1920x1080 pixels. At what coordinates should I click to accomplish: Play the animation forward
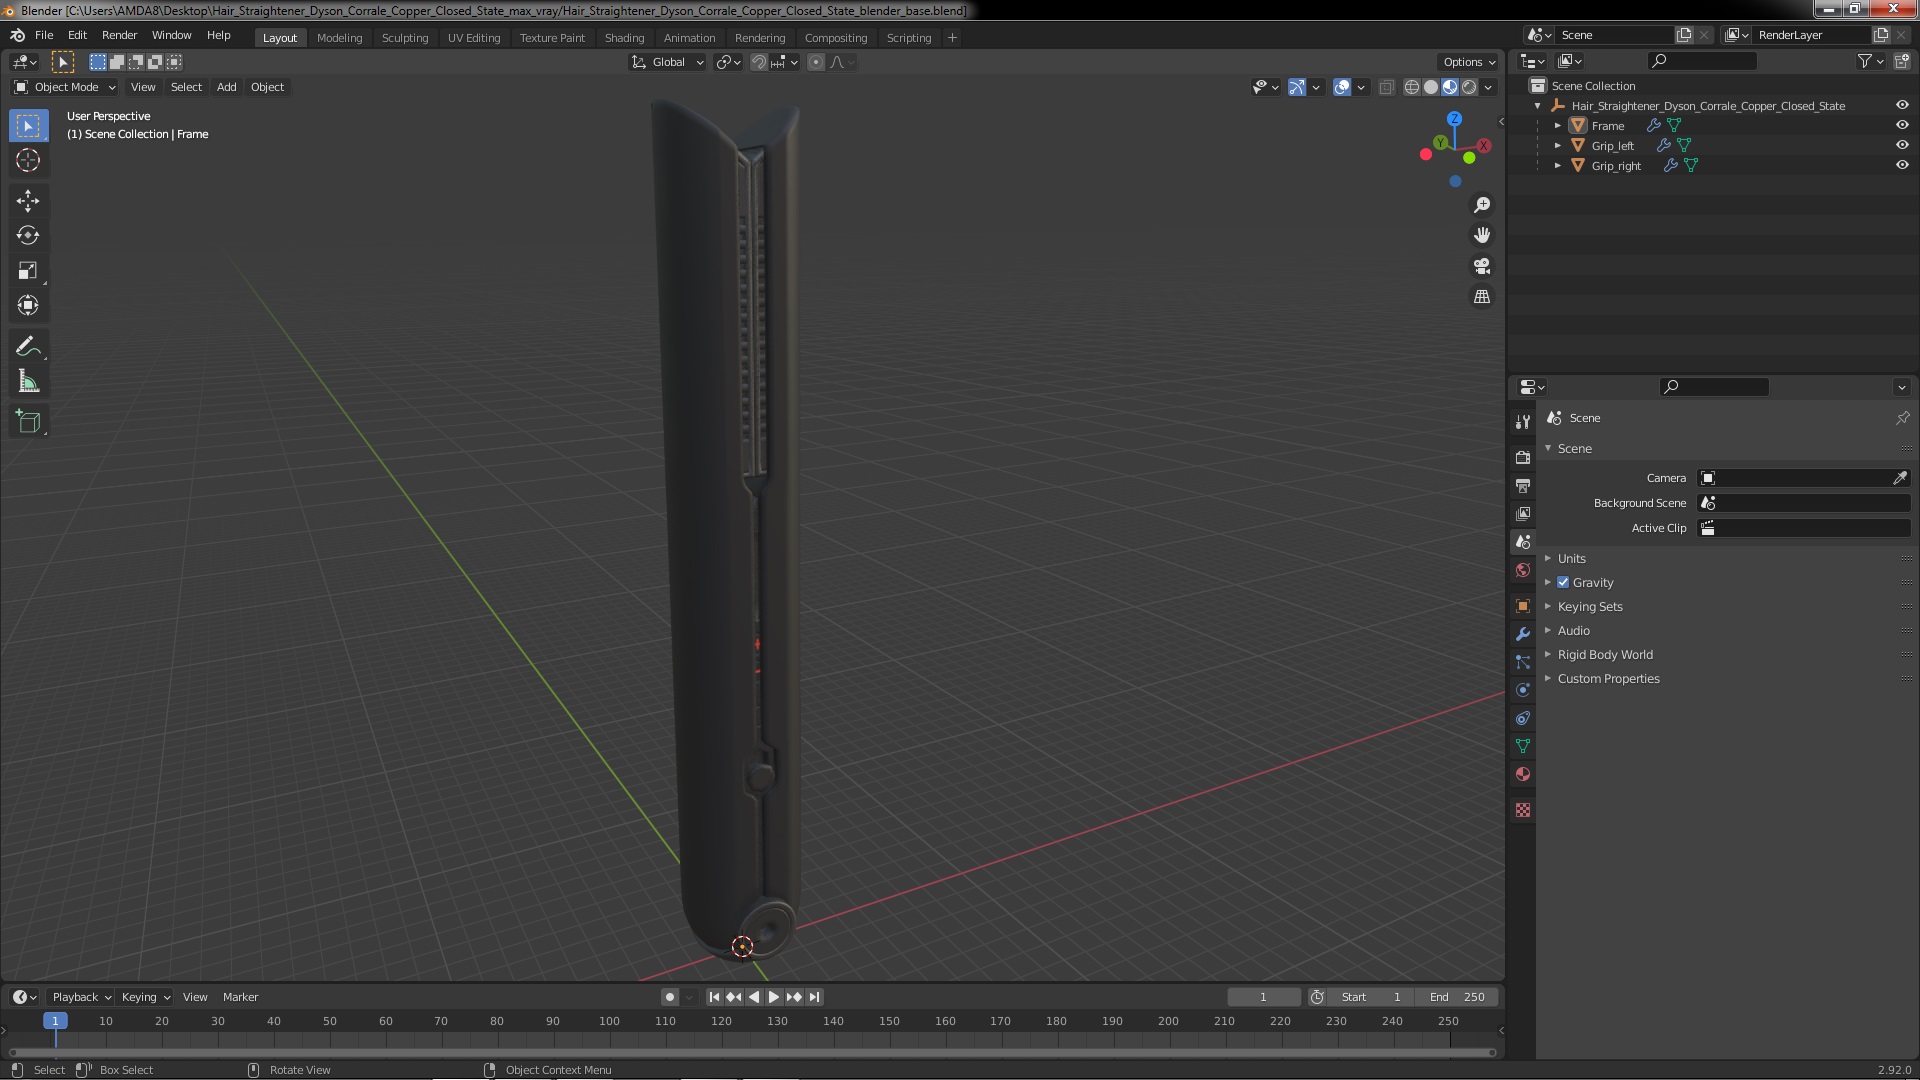point(773,997)
